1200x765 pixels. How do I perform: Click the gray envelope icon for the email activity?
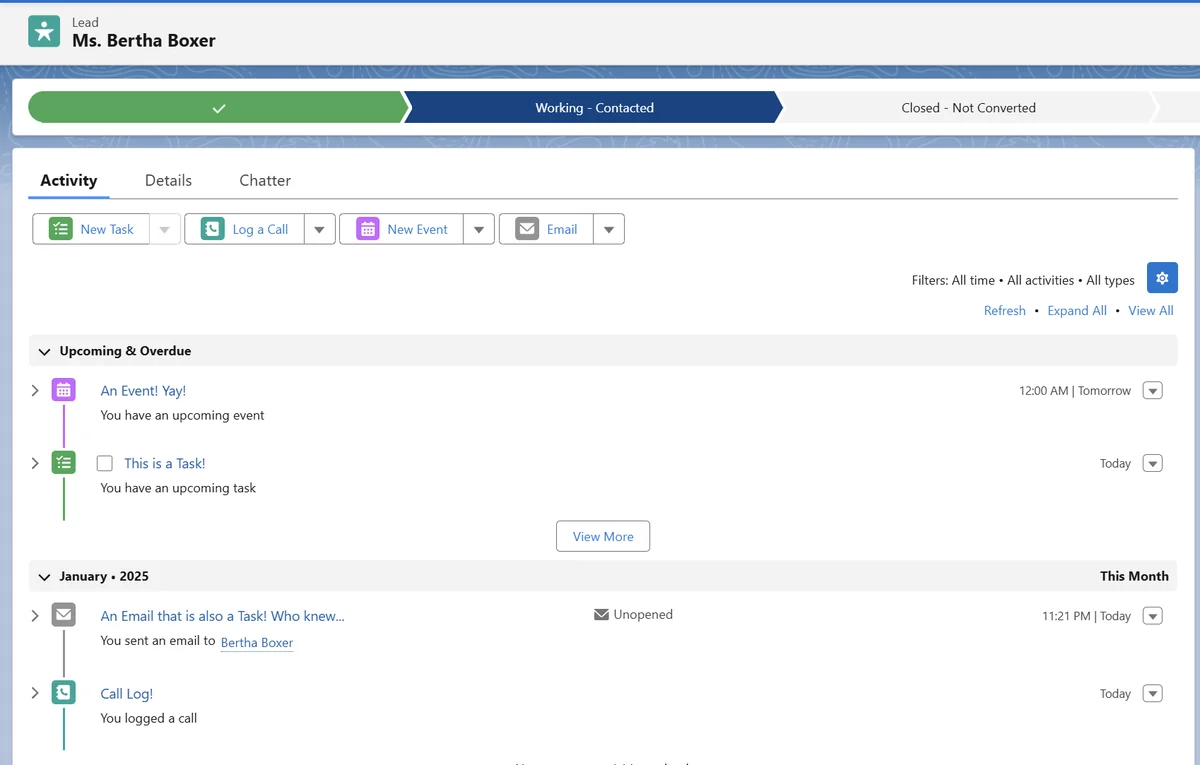[64, 615]
